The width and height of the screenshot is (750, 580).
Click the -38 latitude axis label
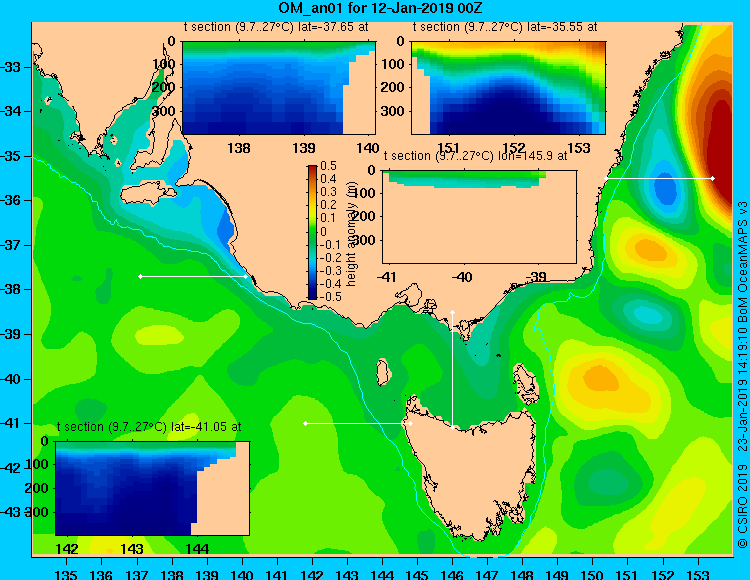point(11,289)
